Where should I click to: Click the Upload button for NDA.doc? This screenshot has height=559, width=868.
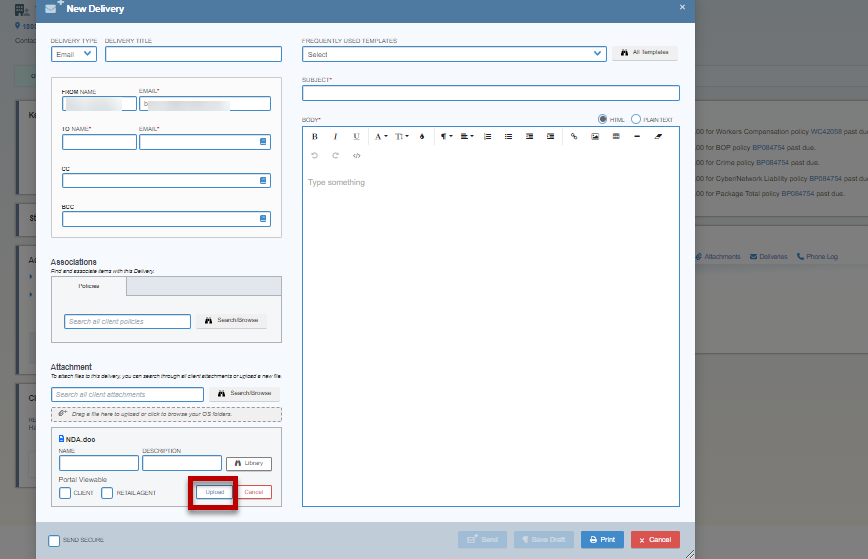(x=214, y=492)
